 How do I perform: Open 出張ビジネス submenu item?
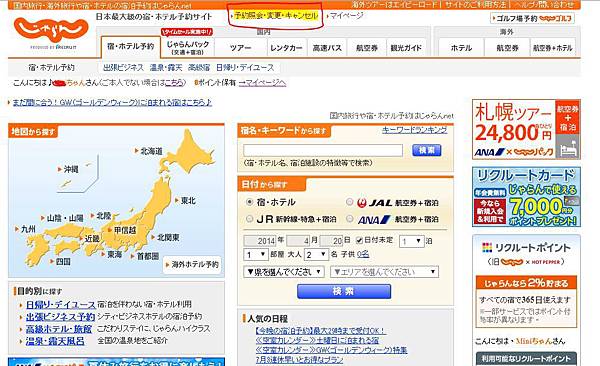(123, 68)
